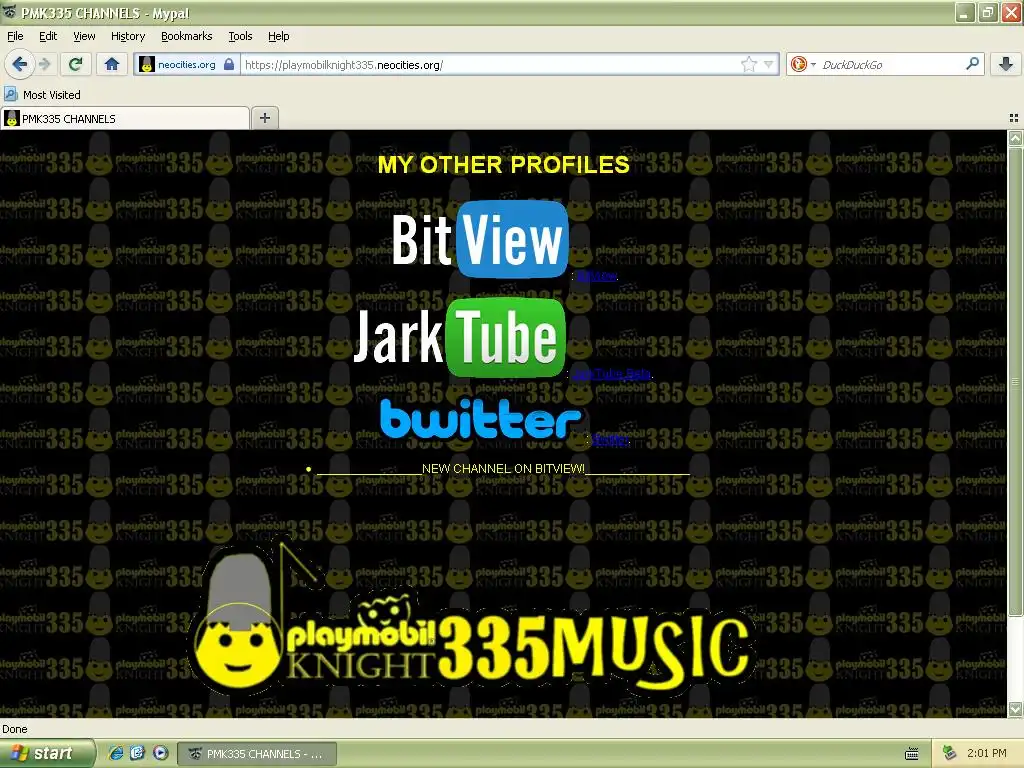Image resolution: width=1024 pixels, height=768 pixels.
Task: Follow the blue Bwitter text link
Action: point(611,440)
